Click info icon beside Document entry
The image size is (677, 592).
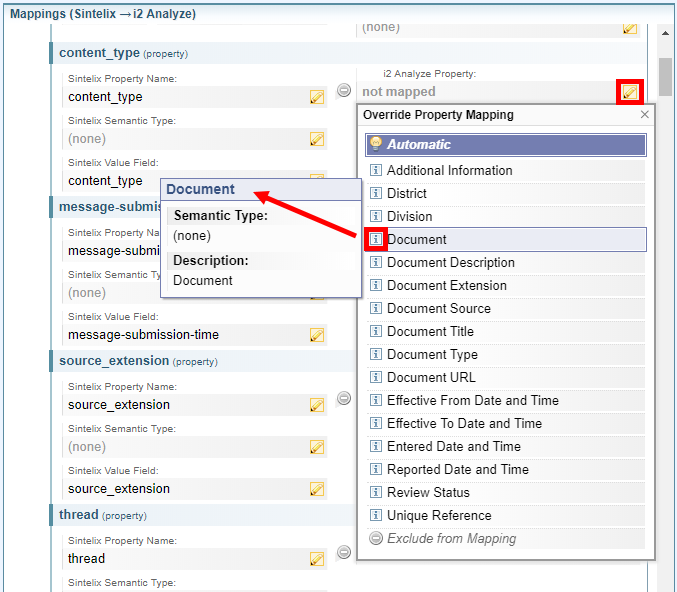376,239
